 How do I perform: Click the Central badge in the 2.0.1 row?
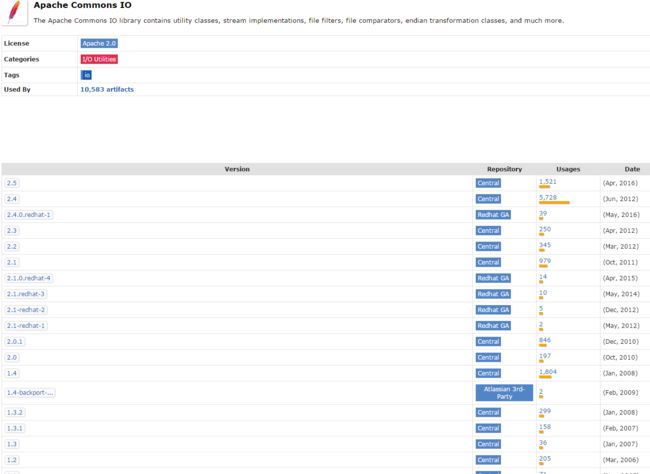(488, 342)
